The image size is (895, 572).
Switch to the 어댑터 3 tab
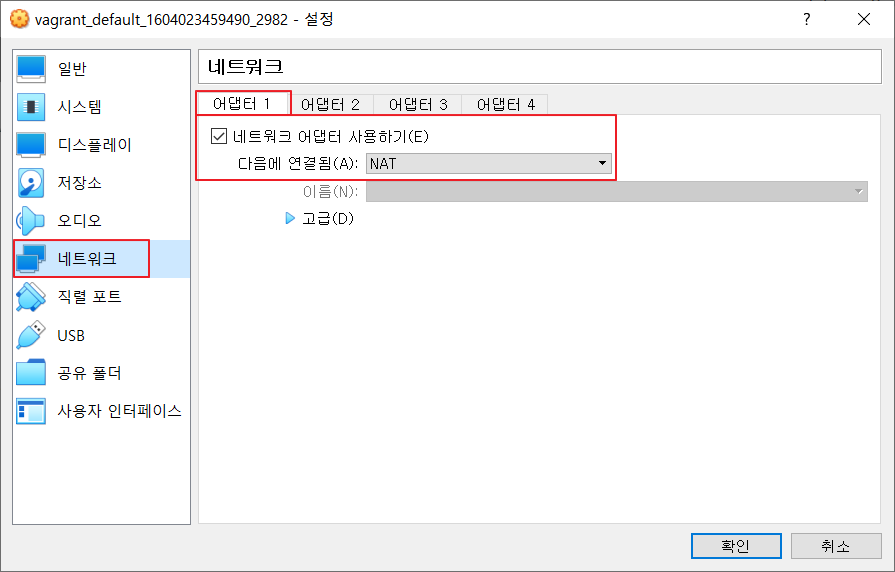(418, 104)
